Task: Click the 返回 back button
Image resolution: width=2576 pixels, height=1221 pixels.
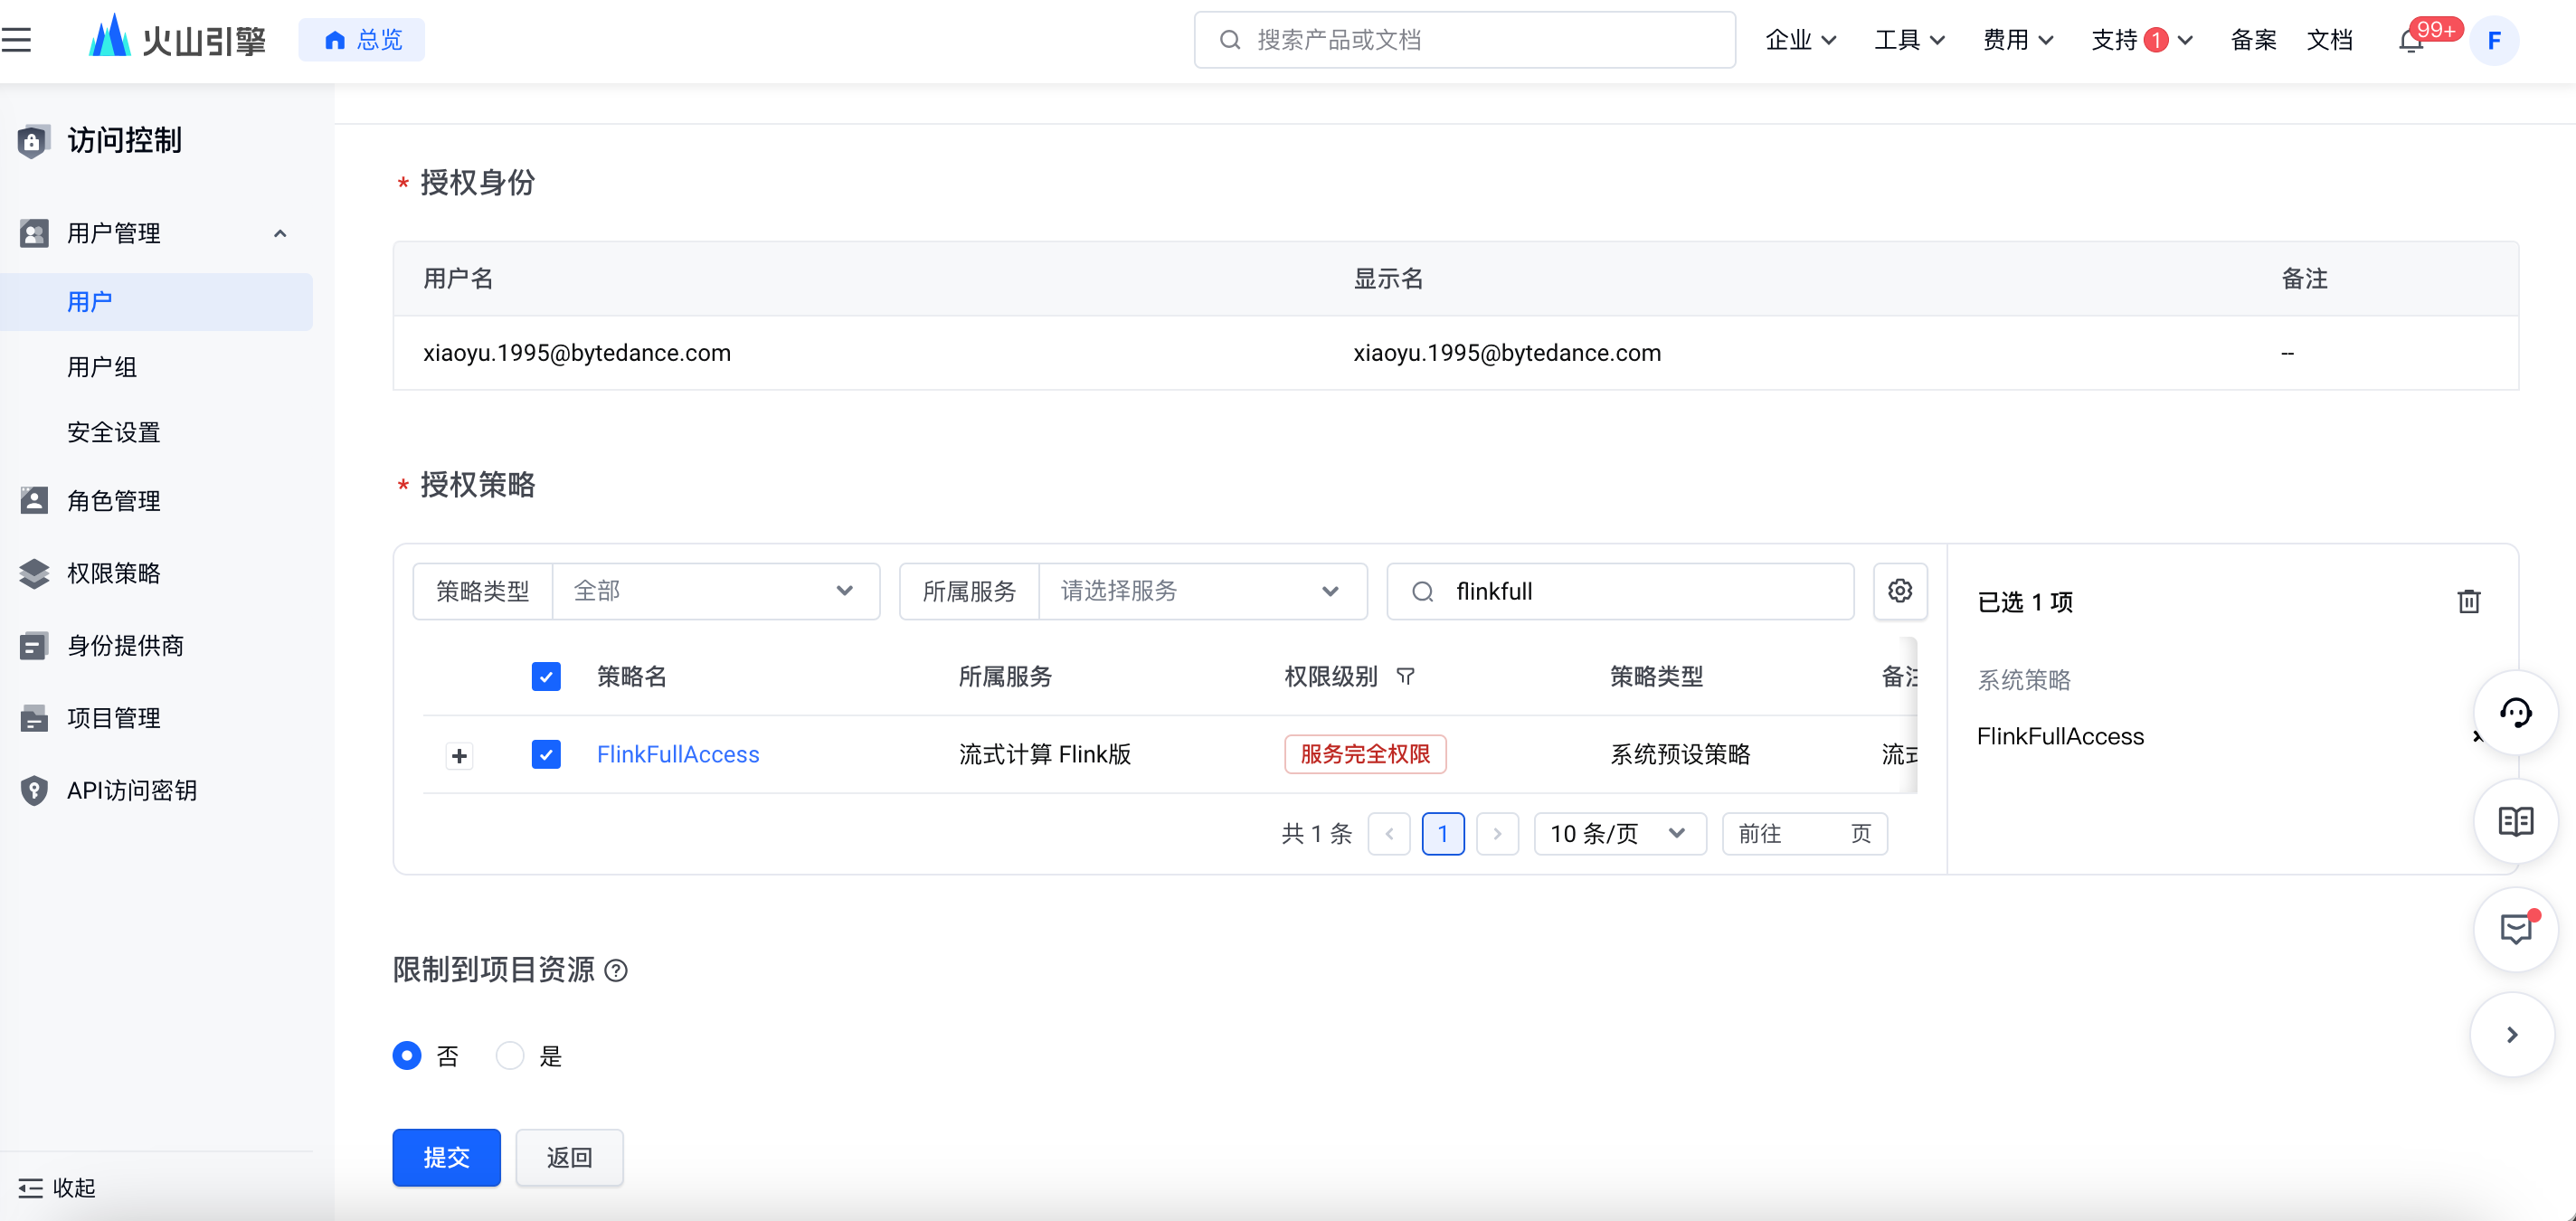Action: (x=569, y=1158)
